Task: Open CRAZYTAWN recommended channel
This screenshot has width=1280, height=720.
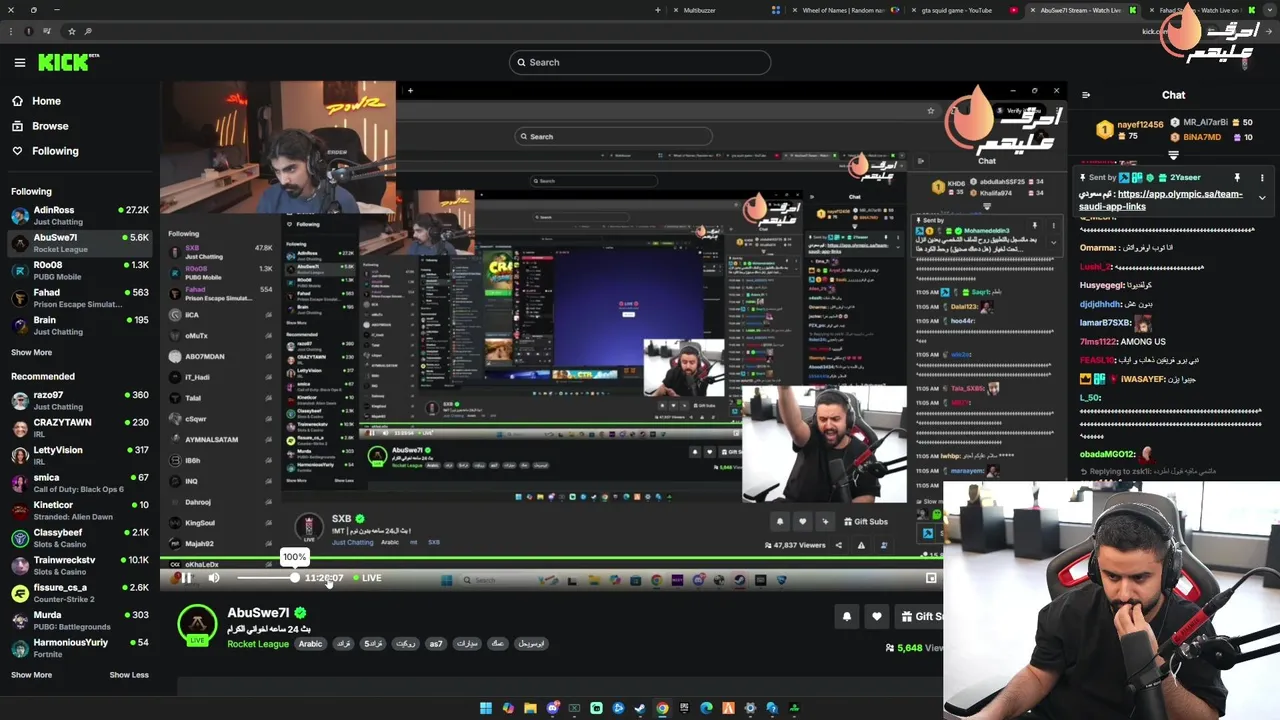Action: [x=80, y=428]
